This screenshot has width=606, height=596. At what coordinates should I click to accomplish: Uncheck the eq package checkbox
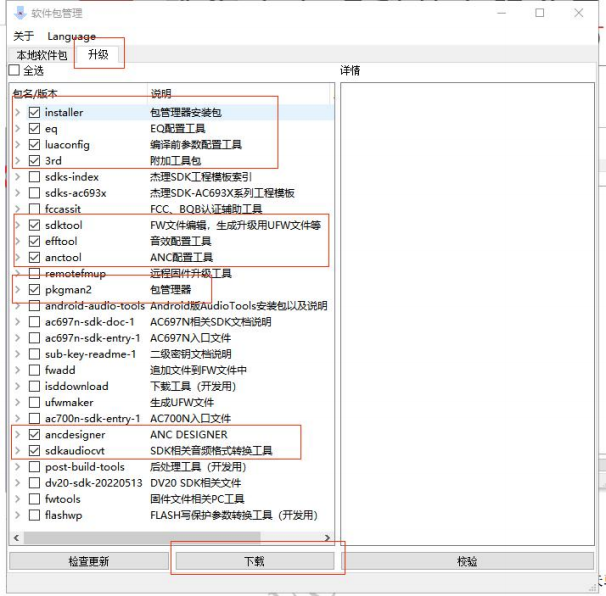(34, 129)
